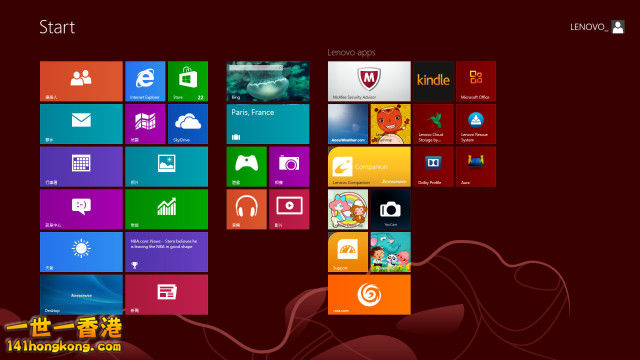The image size is (640, 360).
Task: Open McAfee Security Advisor tile
Action: coord(369,81)
